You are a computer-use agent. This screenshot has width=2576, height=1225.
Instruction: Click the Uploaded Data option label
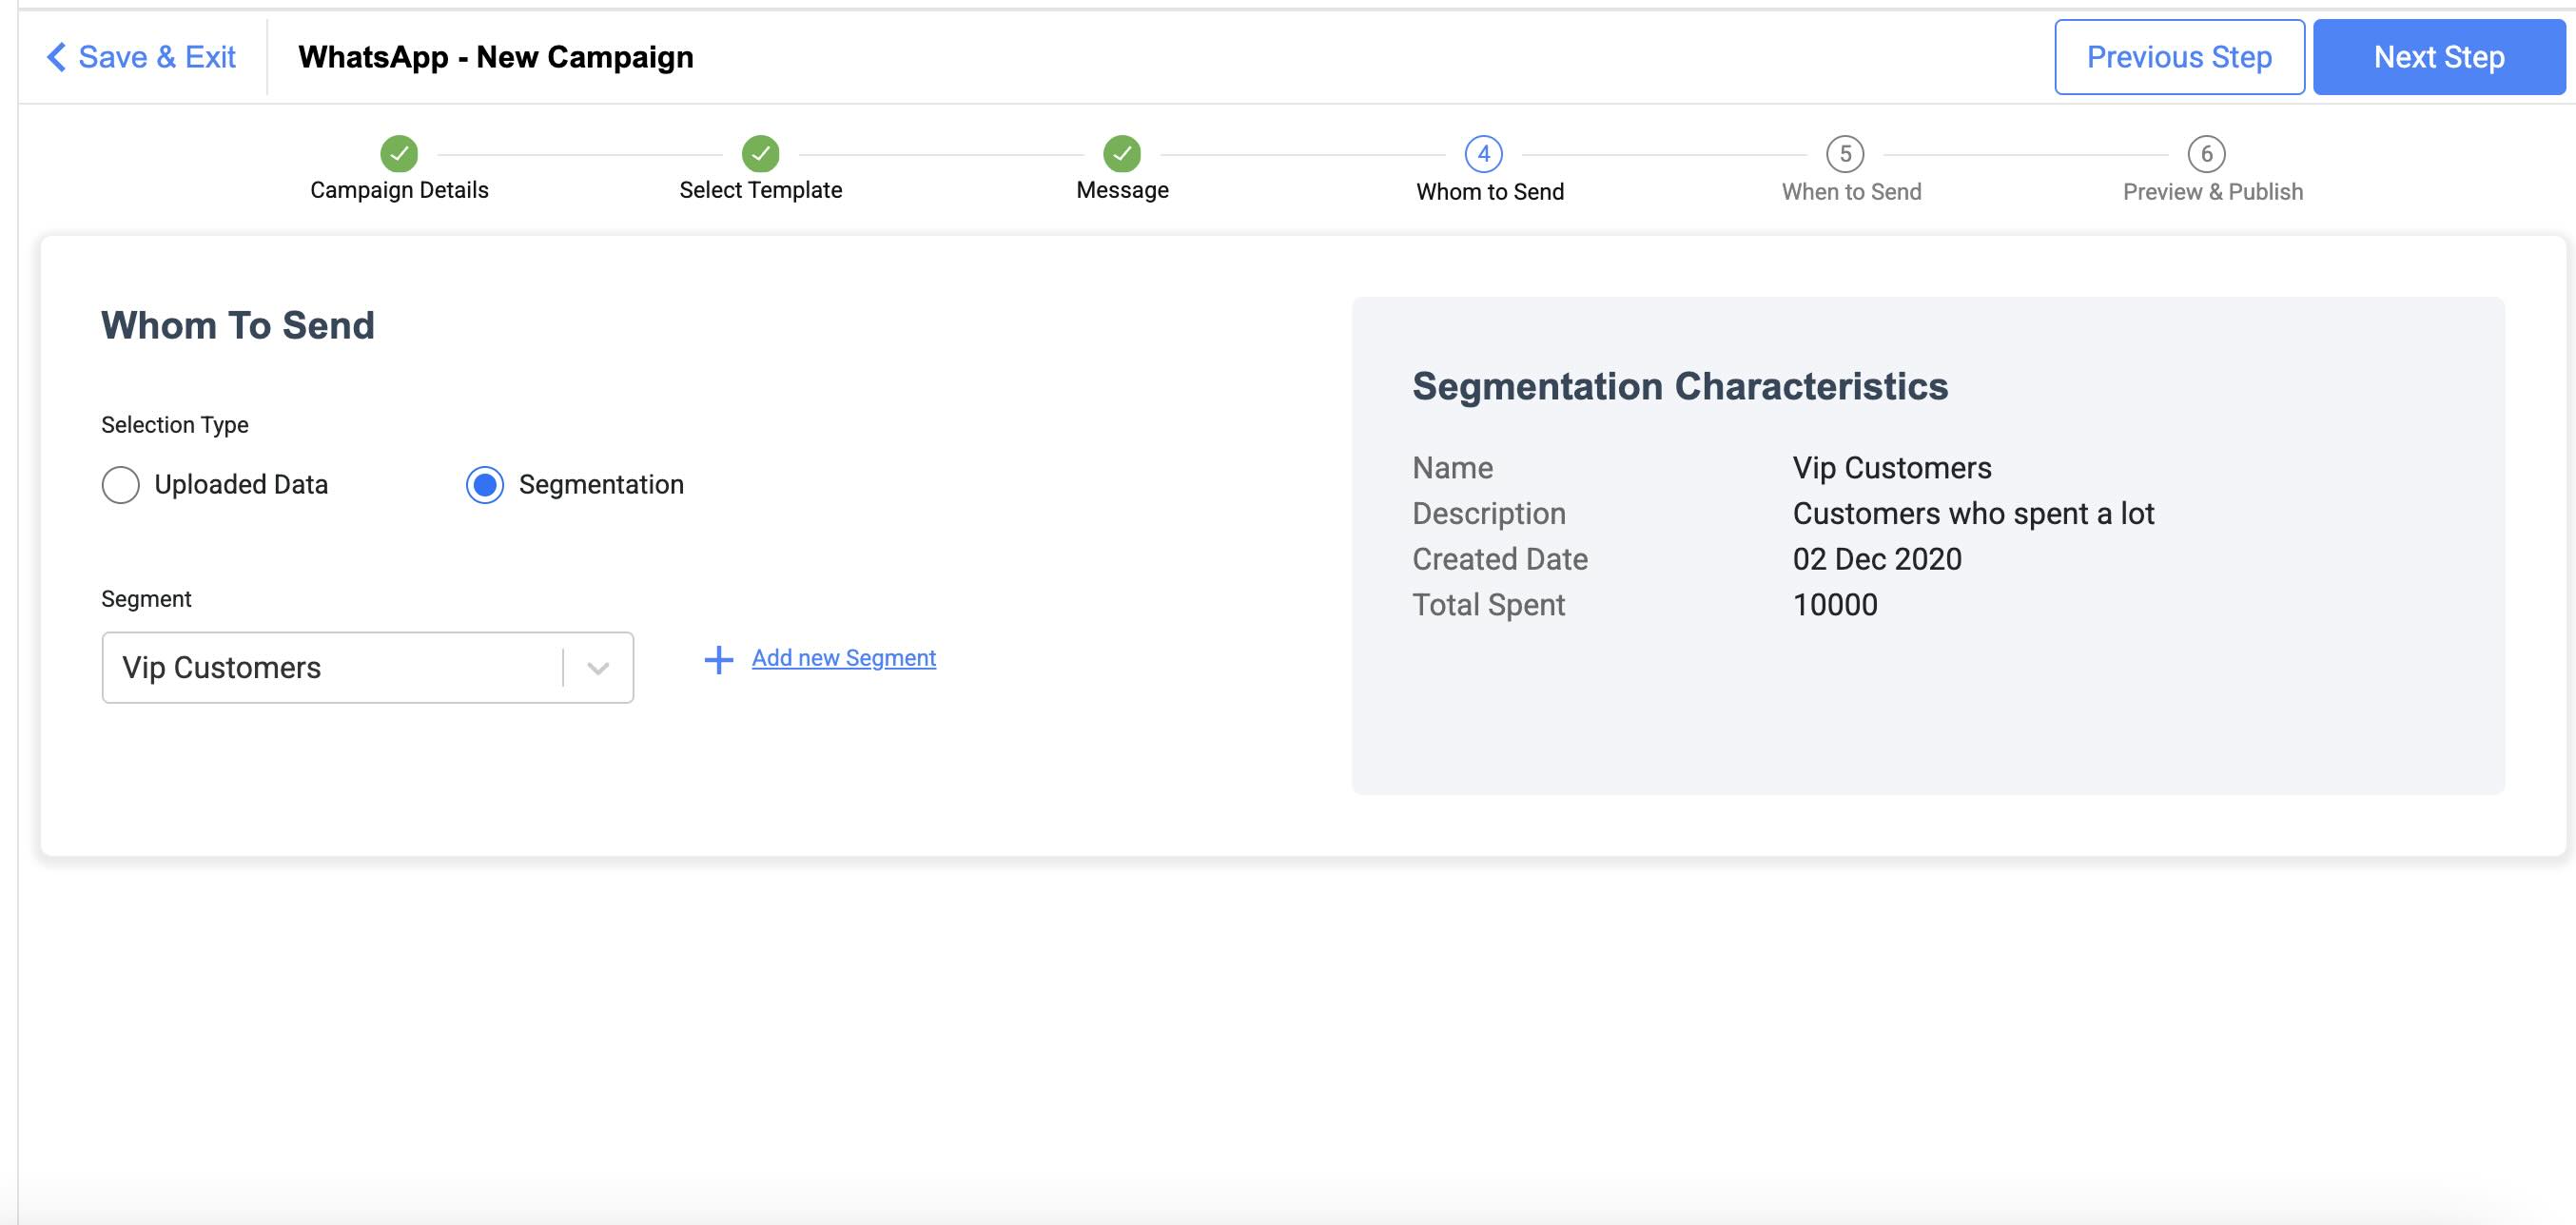tap(241, 485)
